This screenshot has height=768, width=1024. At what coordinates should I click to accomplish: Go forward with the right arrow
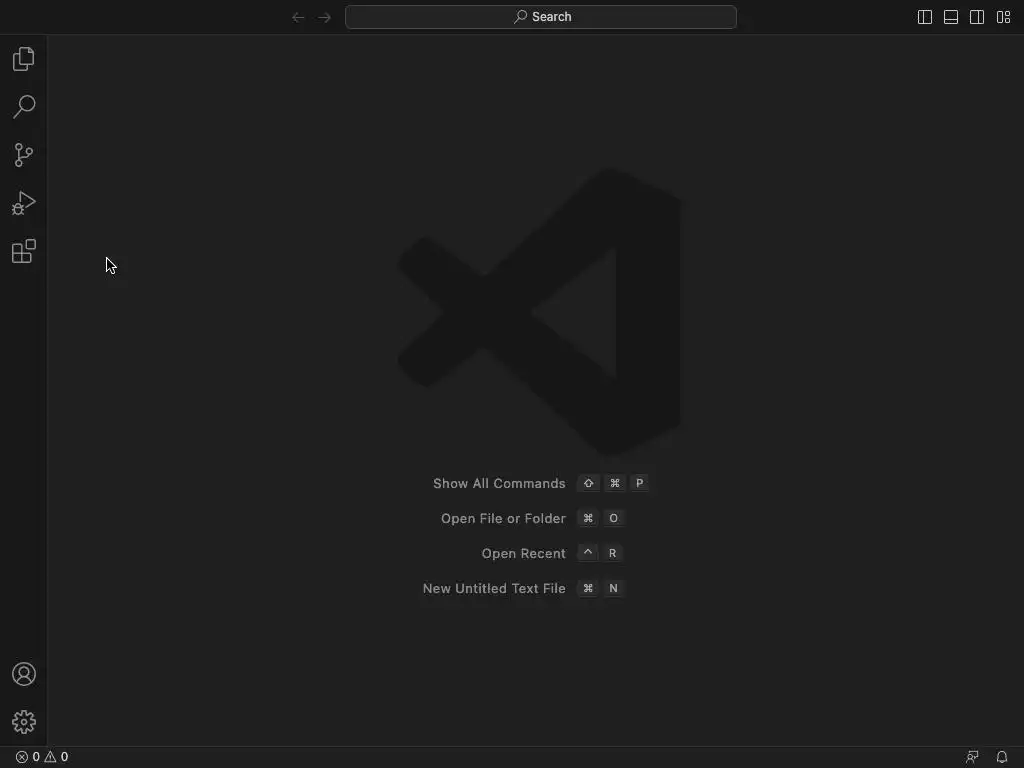[x=324, y=17]
